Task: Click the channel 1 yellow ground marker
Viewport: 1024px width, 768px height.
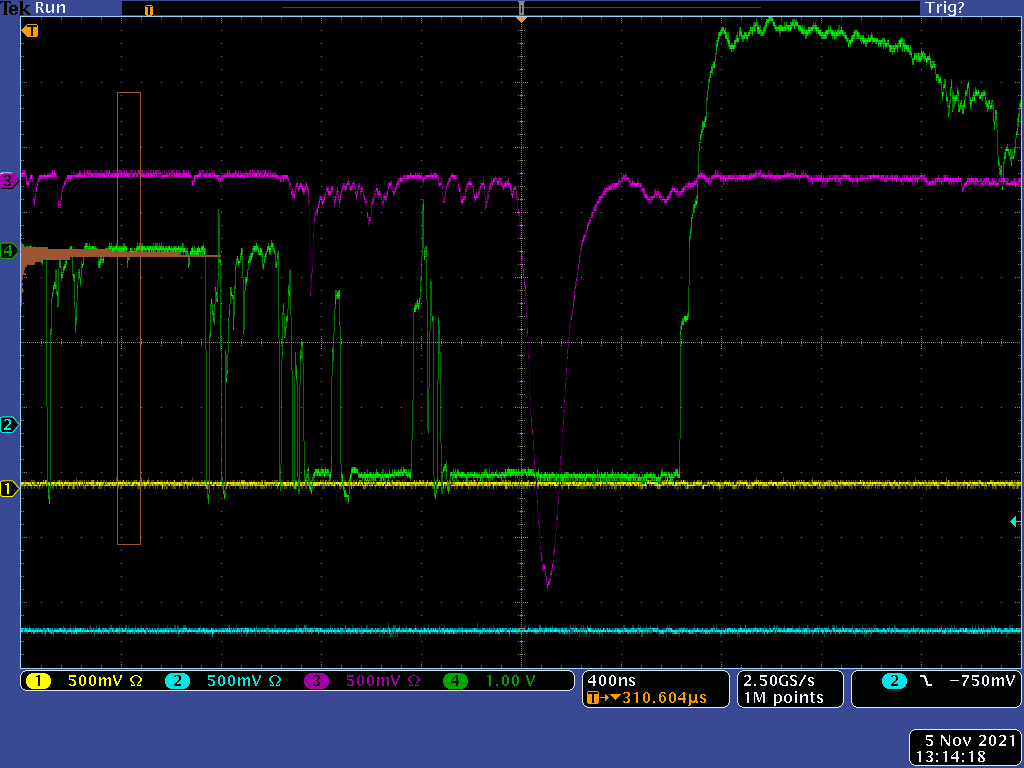Action: 9,489
